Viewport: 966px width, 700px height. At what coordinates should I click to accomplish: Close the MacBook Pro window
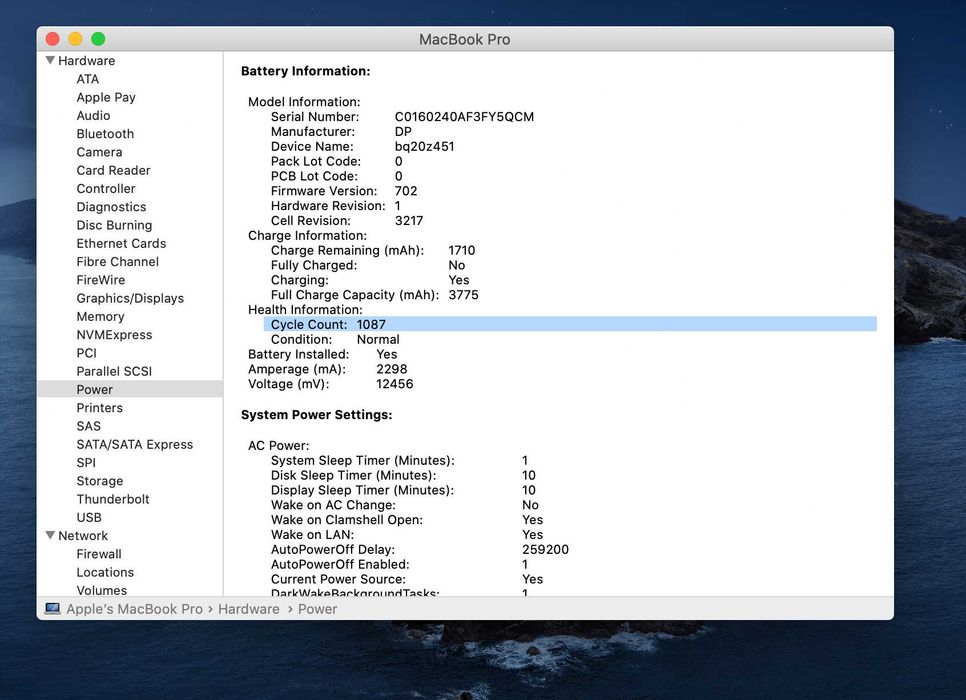click(x=52, y=39)
